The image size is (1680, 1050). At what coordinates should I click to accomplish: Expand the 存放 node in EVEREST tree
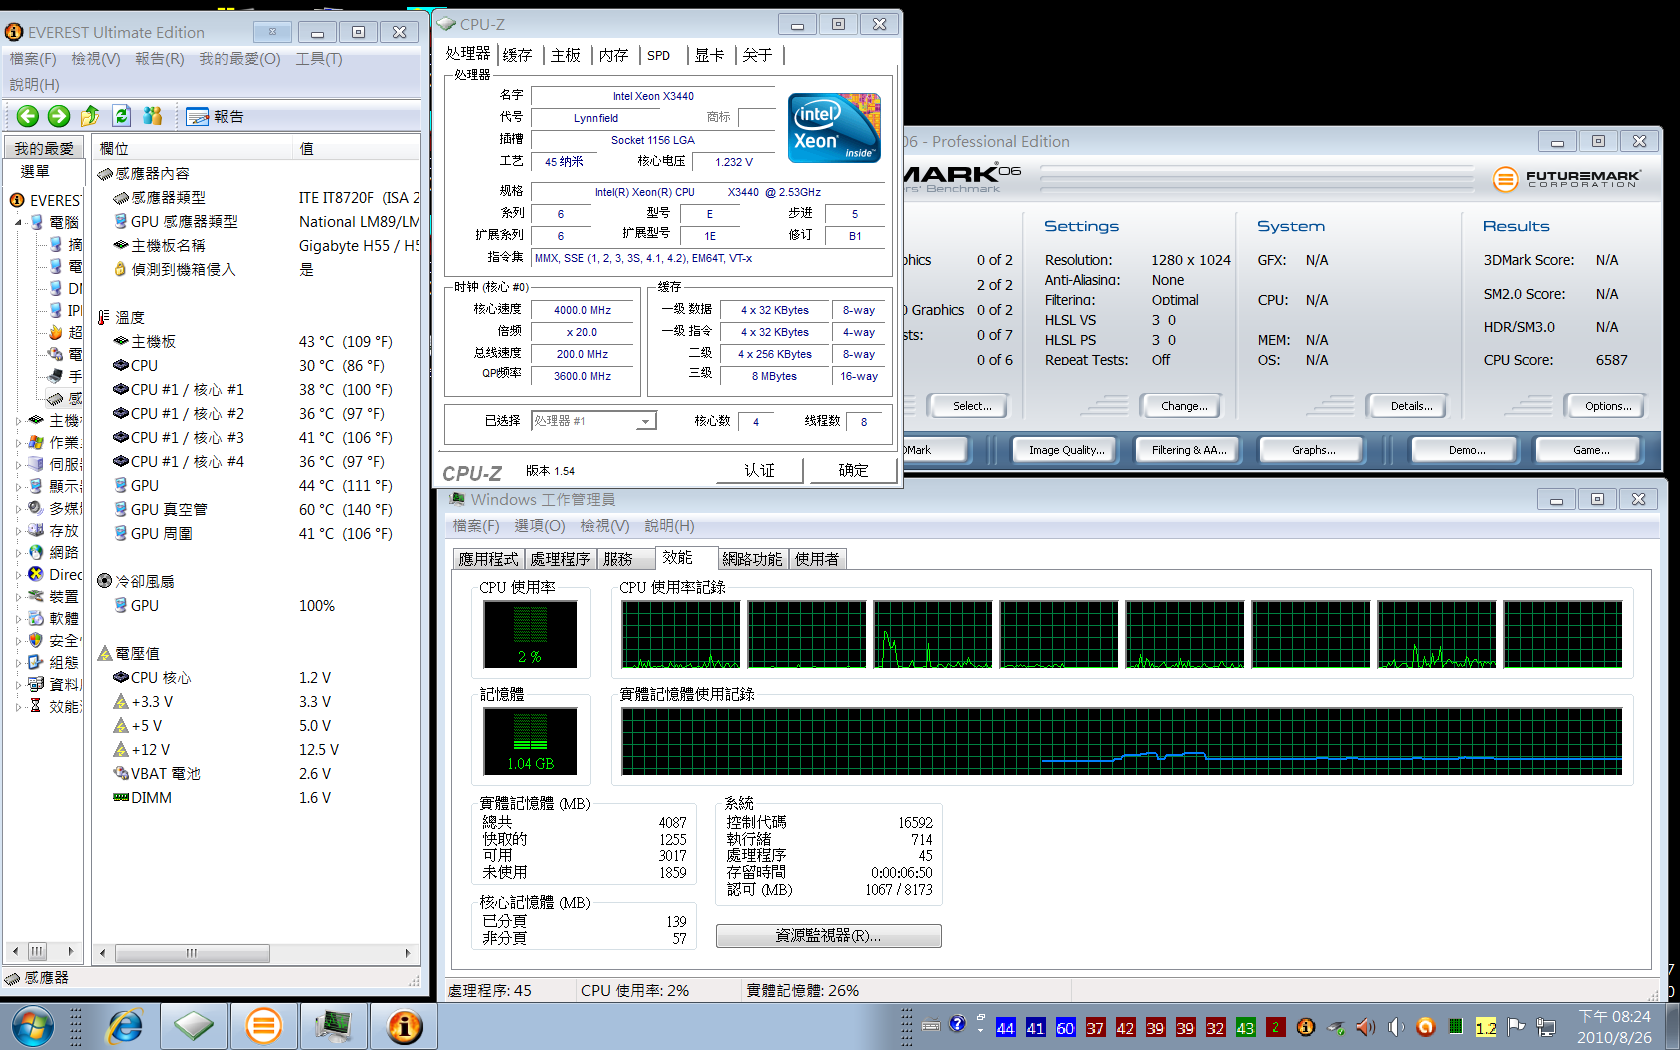[18, 530]
